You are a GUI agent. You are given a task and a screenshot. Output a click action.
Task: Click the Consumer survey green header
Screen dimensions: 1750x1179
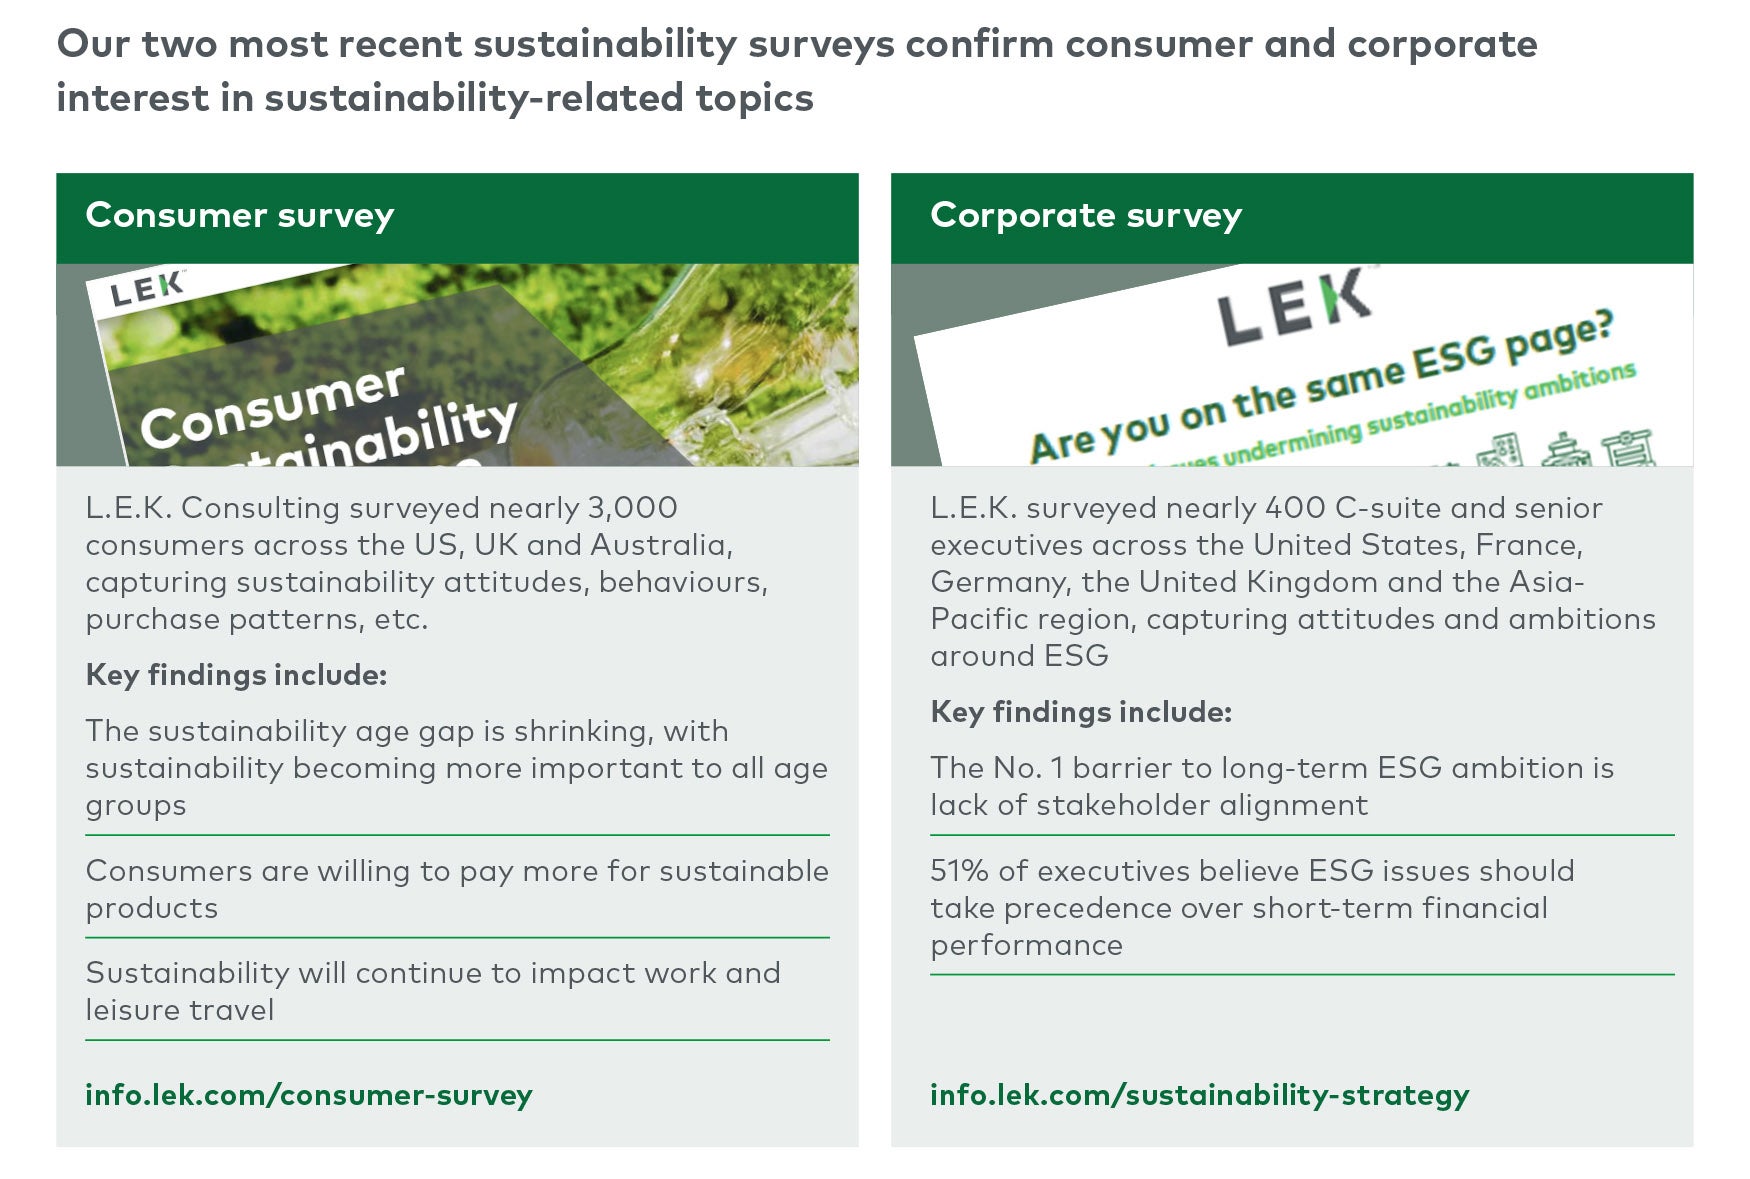click(x=457, y=218)
